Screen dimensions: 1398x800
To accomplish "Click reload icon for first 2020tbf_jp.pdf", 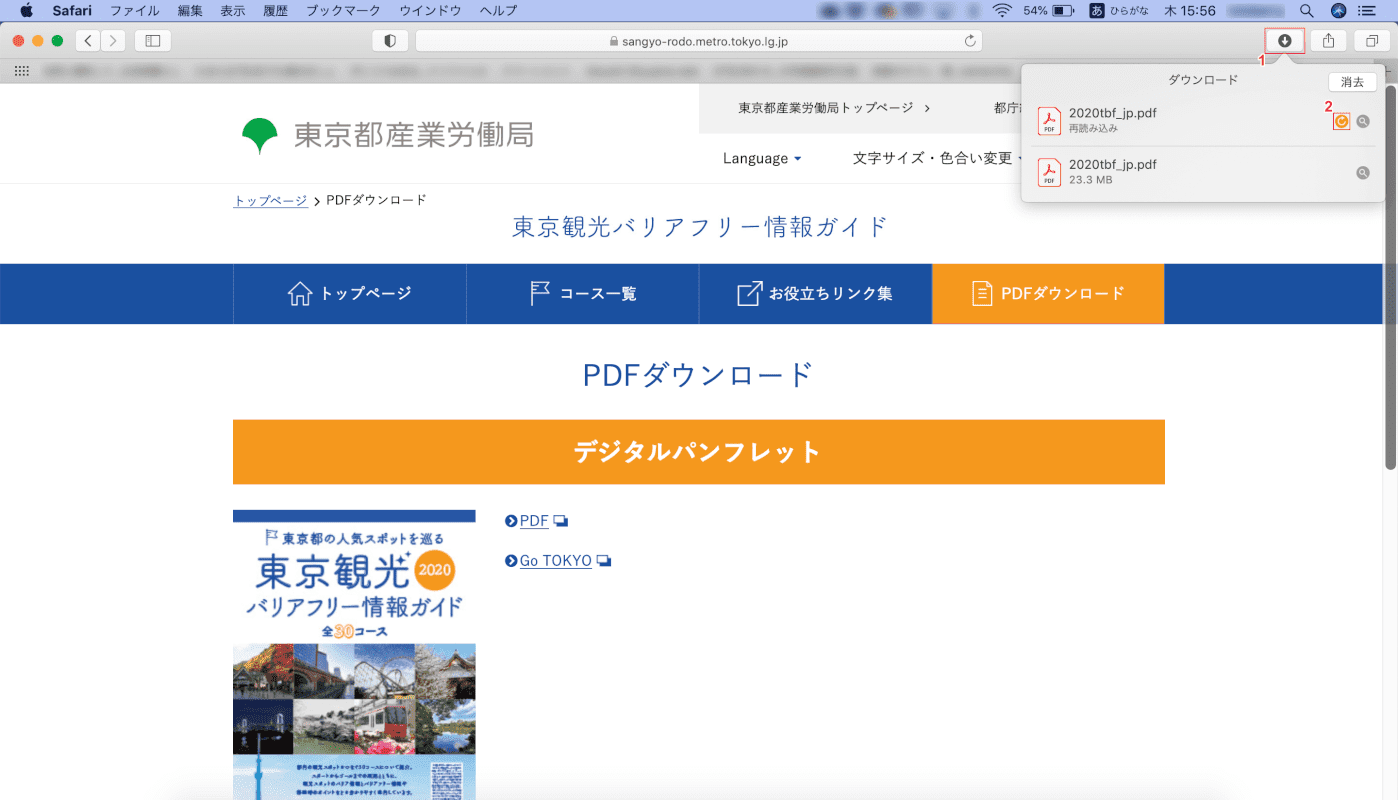I will [1342, 121].
